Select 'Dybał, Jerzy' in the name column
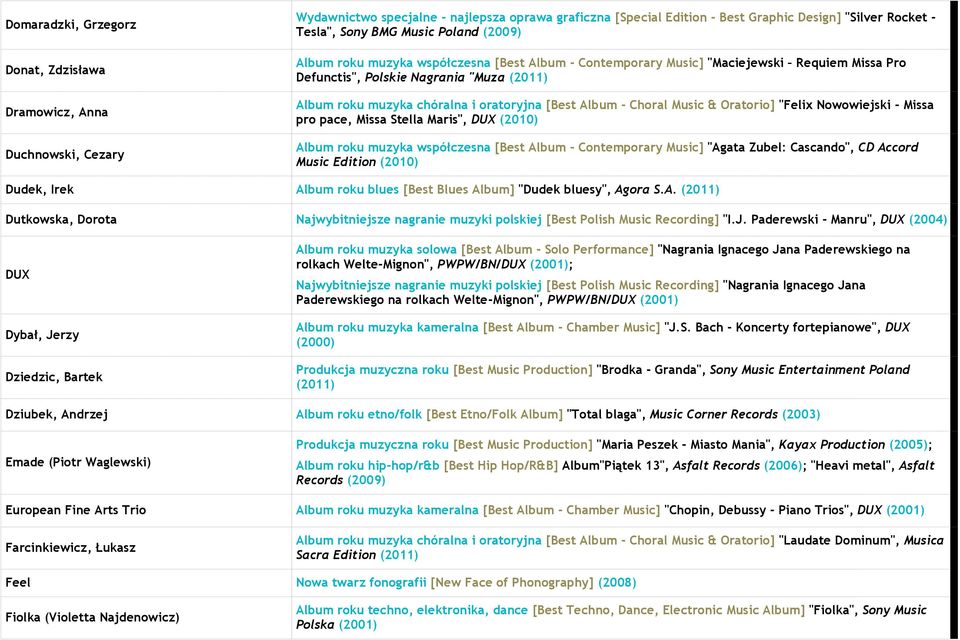Screen dimensions: 960x640 146,334
